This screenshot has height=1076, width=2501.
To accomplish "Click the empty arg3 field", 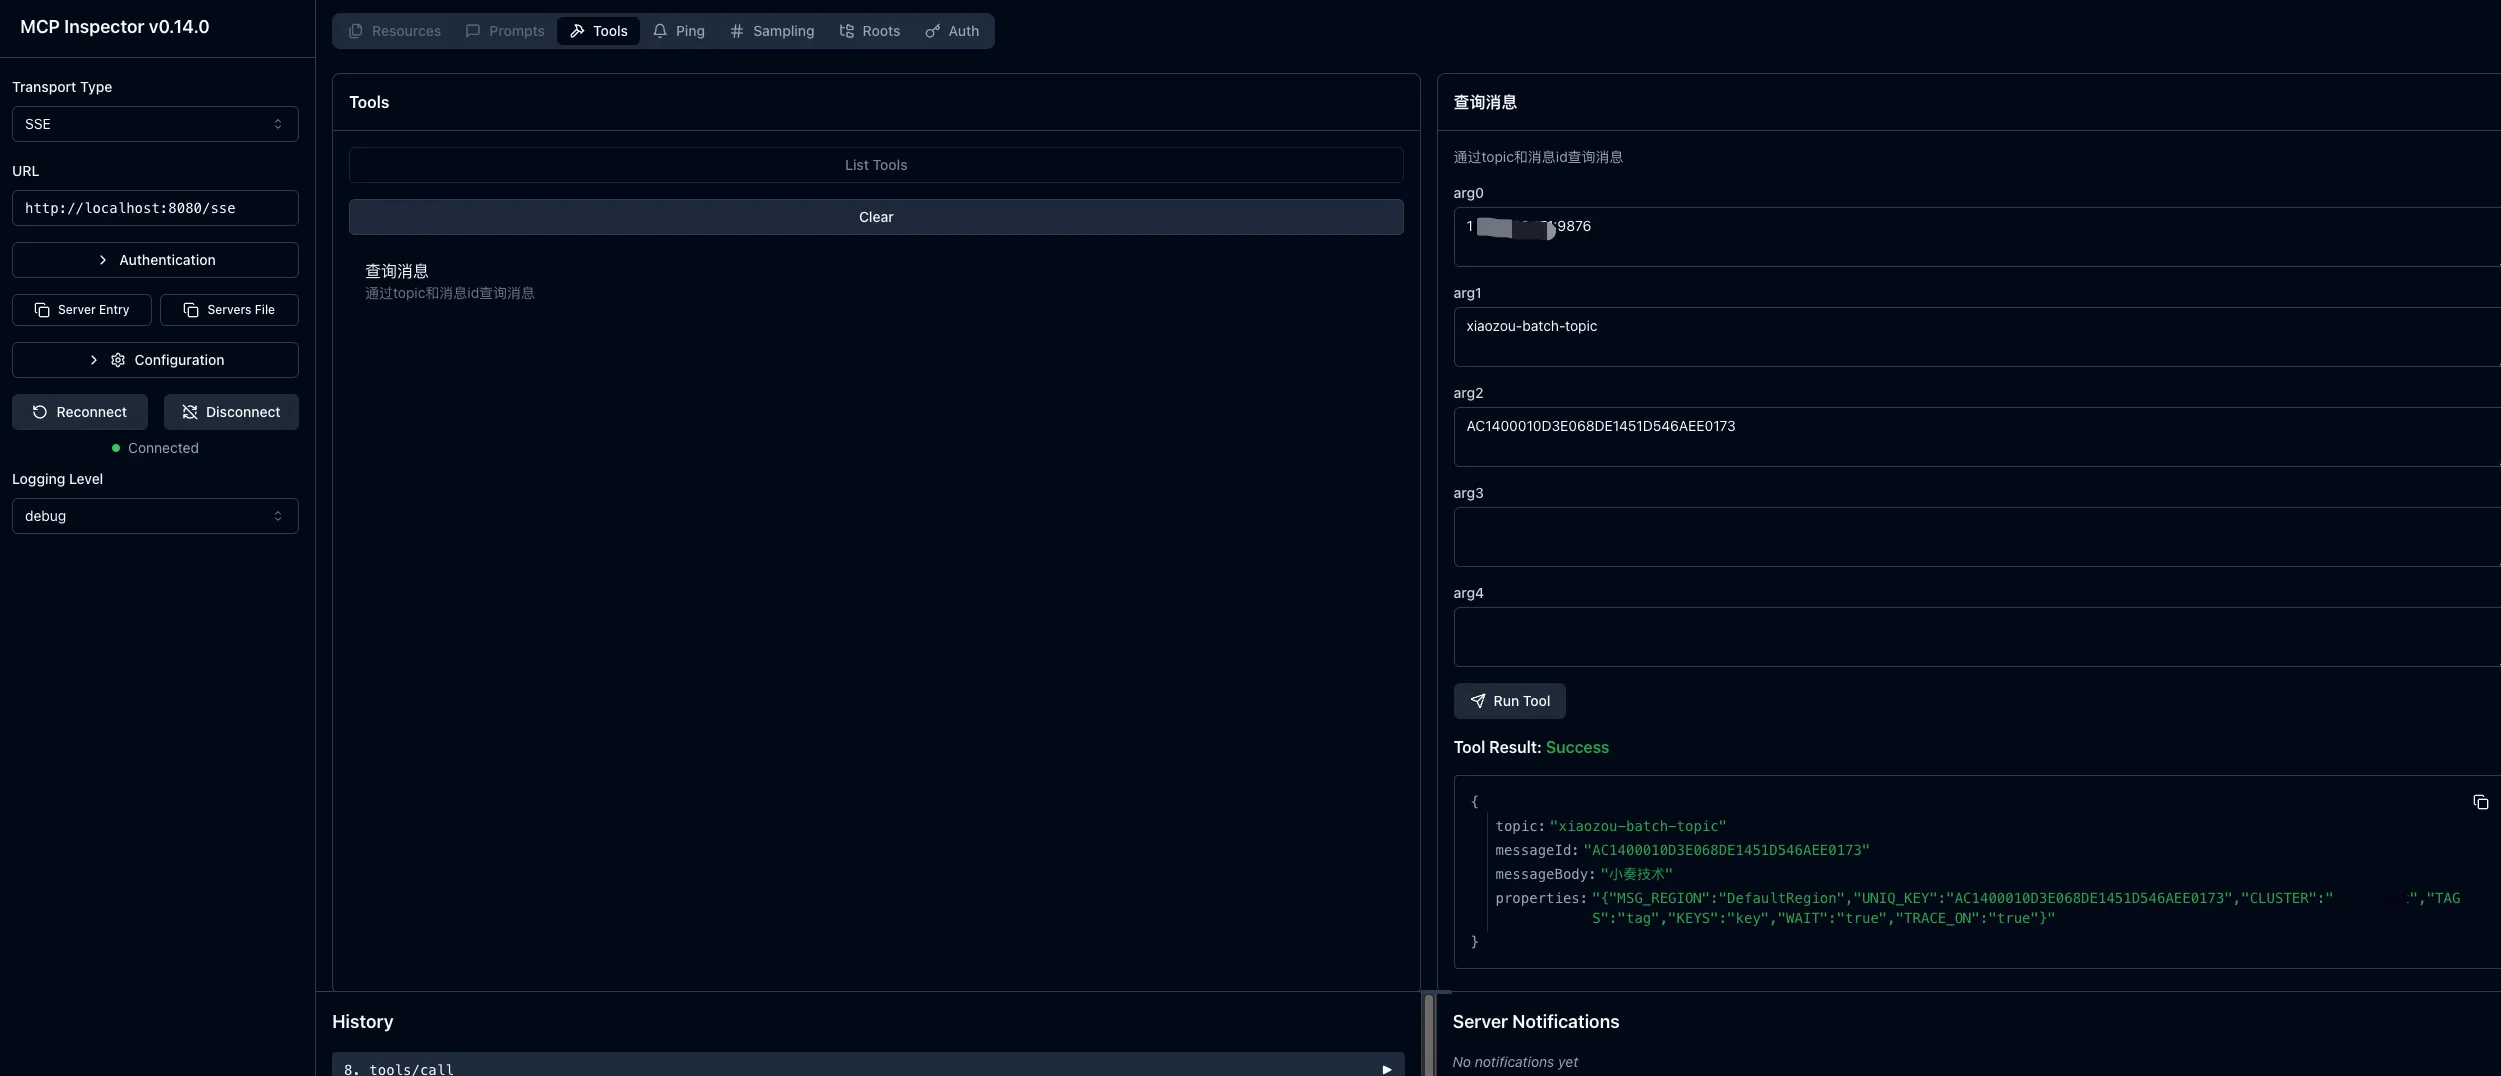I will pyautogui.click(x=1977, y=537).
